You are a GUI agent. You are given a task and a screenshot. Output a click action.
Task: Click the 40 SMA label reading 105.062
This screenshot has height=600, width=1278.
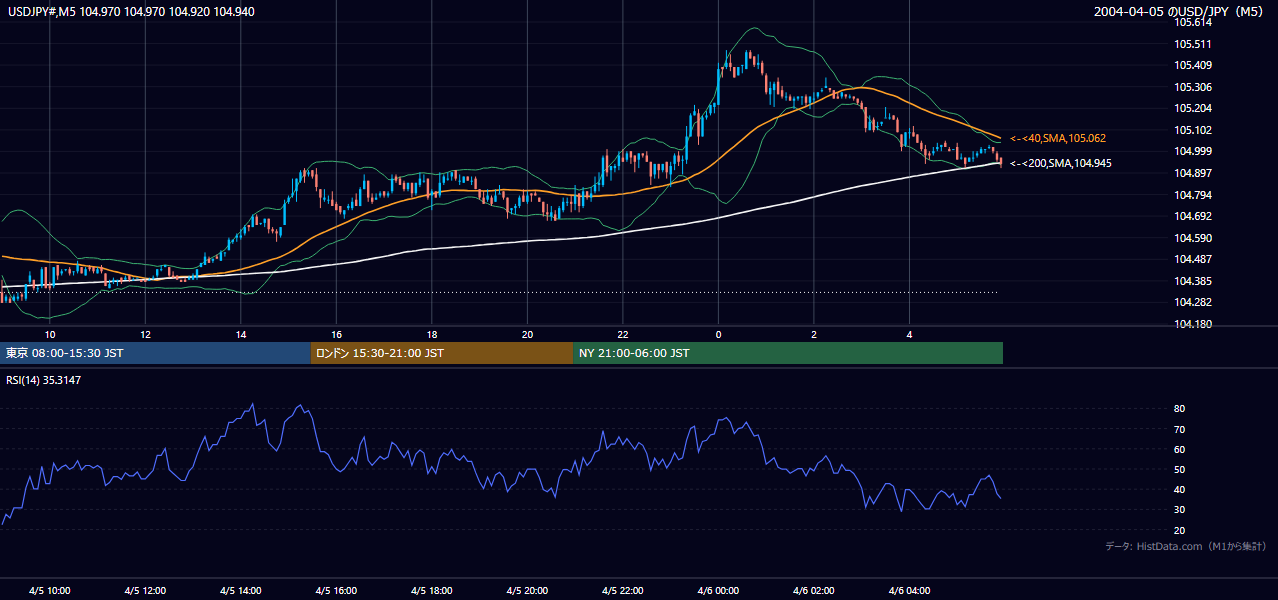(x=1057, y=138)
